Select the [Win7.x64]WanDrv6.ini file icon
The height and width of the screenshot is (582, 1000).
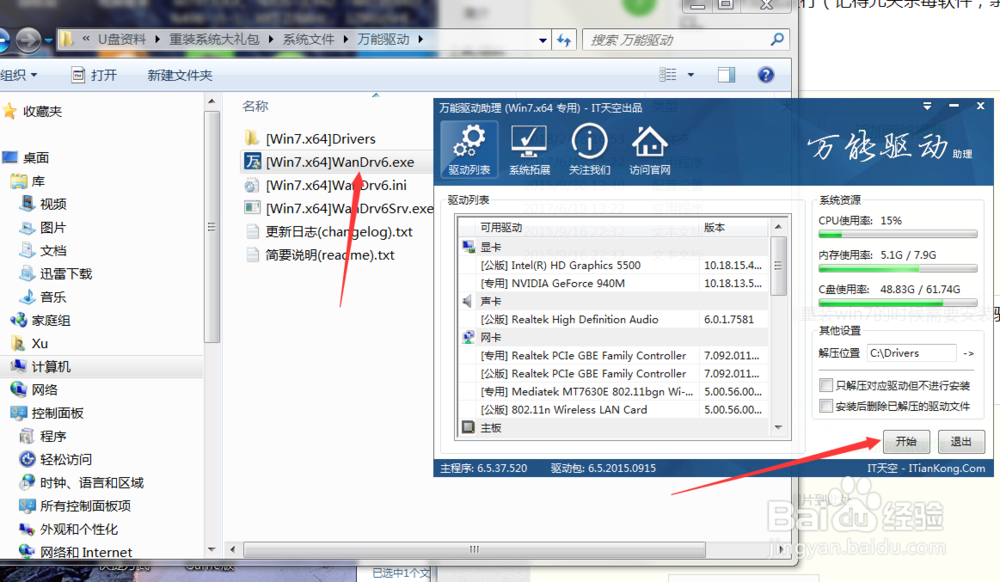pos(252,186)
